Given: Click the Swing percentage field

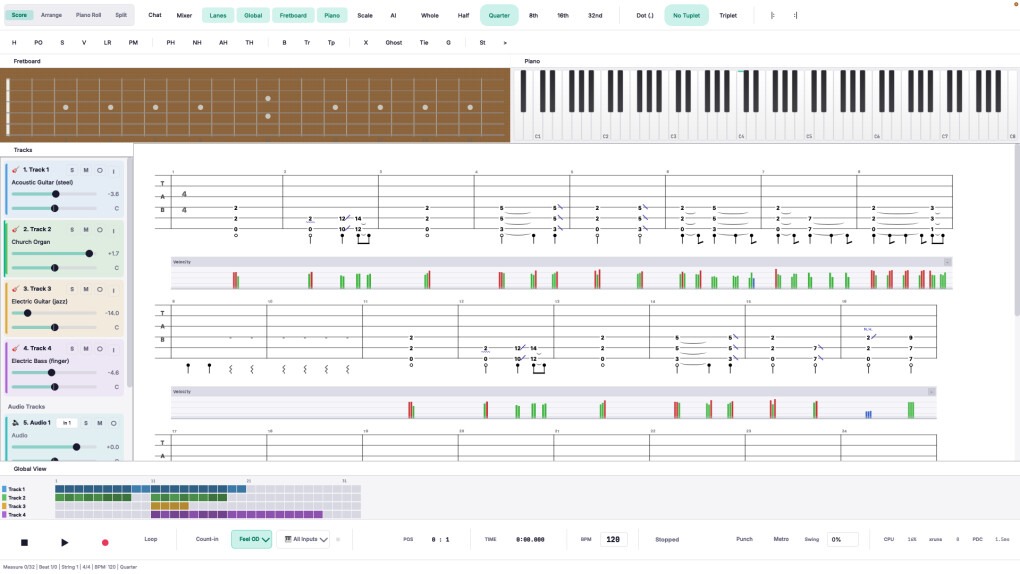Looking at the screenshot, I should pos(842,540).
